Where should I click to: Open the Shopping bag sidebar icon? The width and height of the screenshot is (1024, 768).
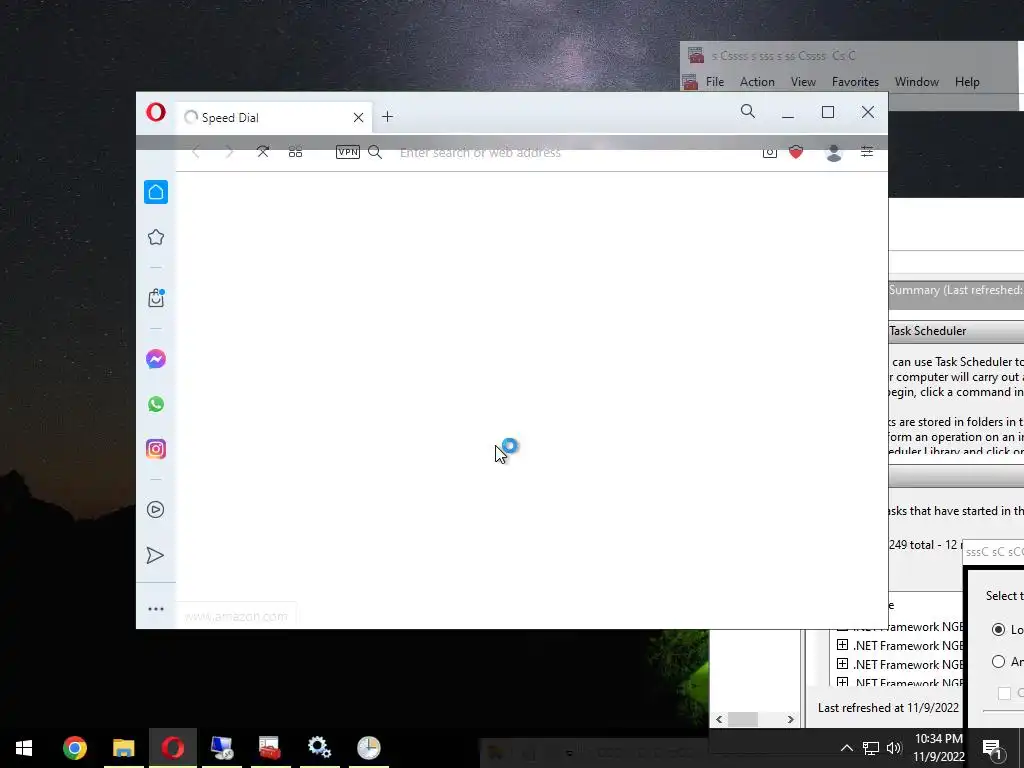coord(155,298)
